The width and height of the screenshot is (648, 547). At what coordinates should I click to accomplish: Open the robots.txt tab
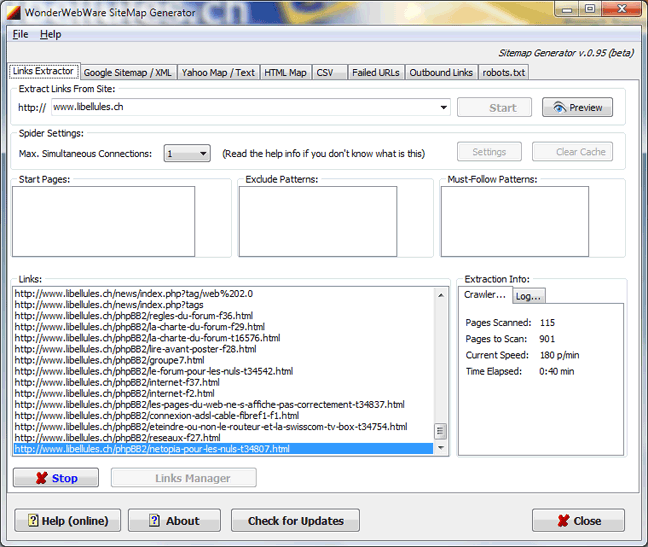503,72
